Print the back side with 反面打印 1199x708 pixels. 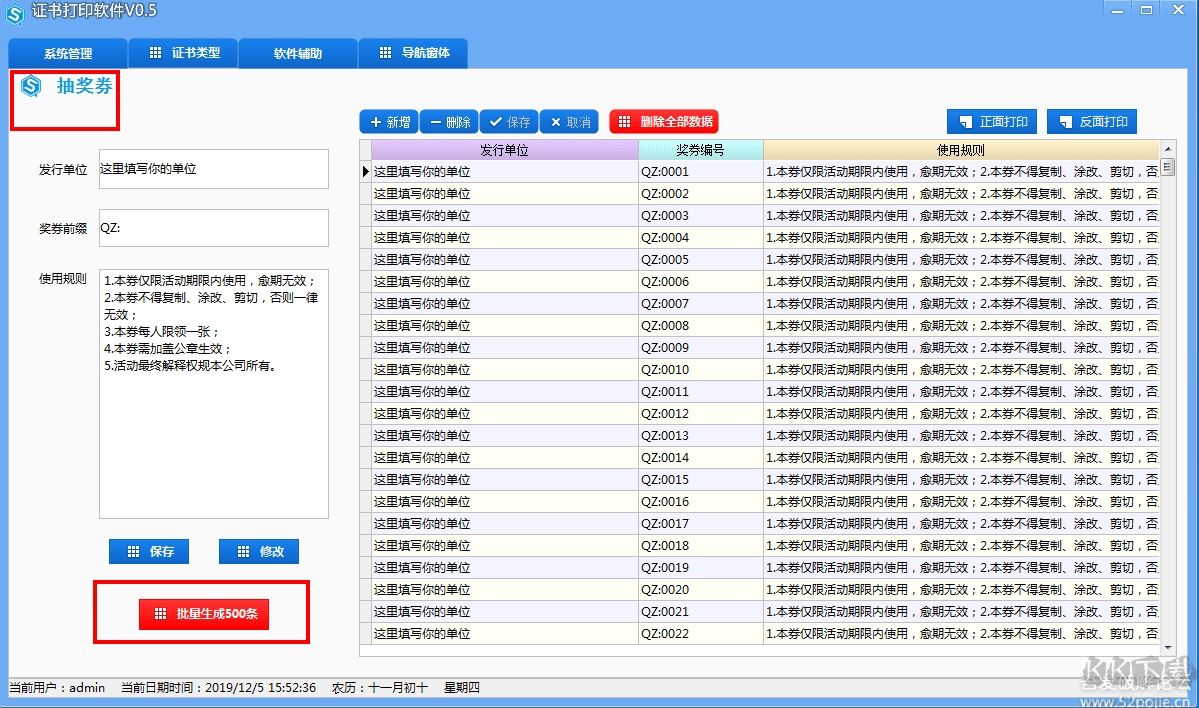click(1092, 122)
